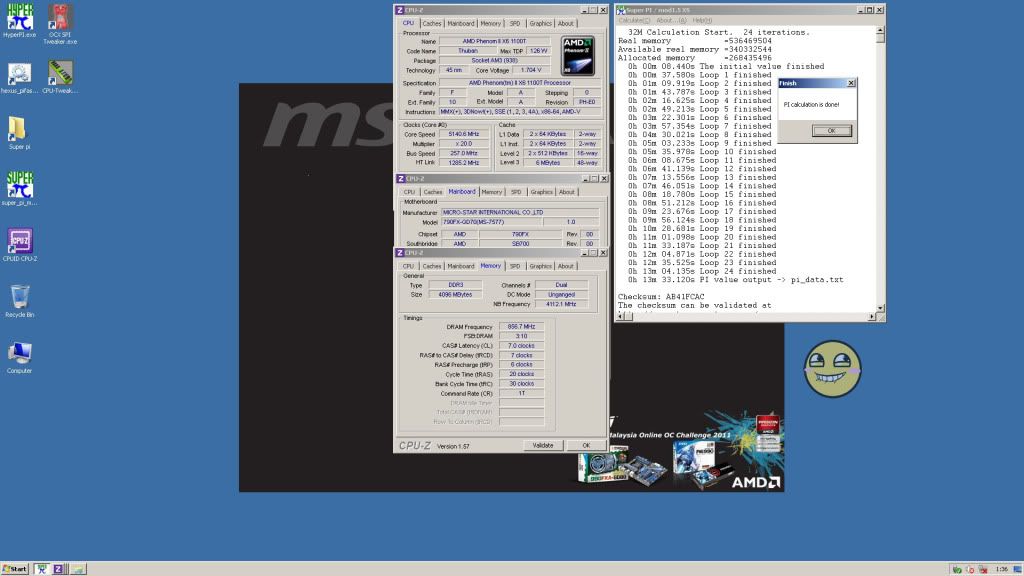Image resolution: width=1024 pixels, height=576 pixels.
Task: Launch OCX SPI Tweaker.exe shortcut
Action: coord(61,18)
